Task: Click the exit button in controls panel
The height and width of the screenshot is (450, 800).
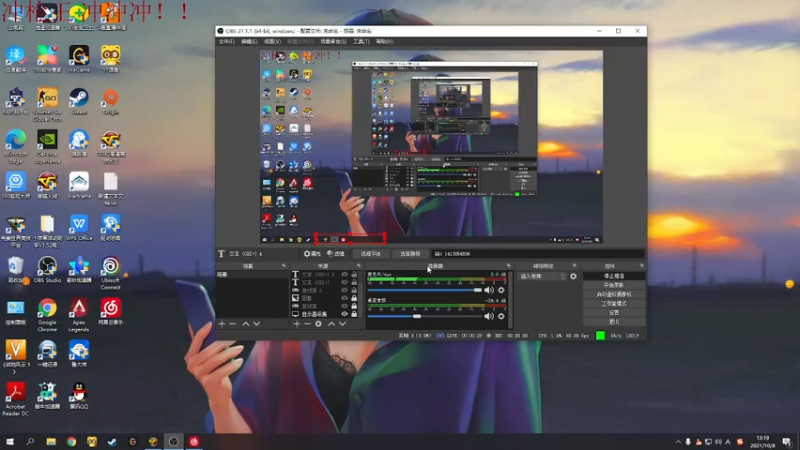Action: (614, 322)
